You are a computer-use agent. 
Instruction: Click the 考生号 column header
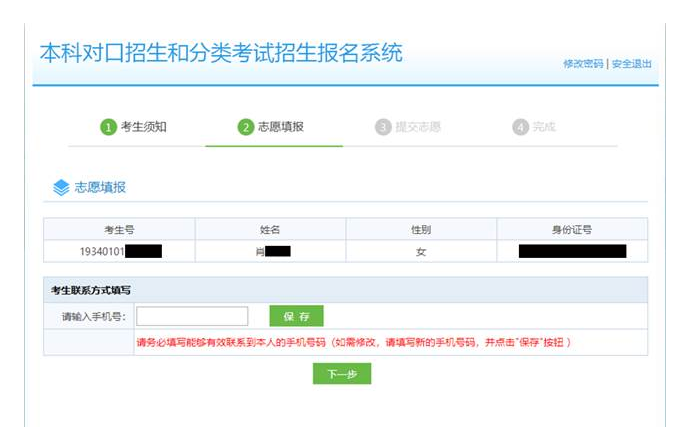pos(119,229)
